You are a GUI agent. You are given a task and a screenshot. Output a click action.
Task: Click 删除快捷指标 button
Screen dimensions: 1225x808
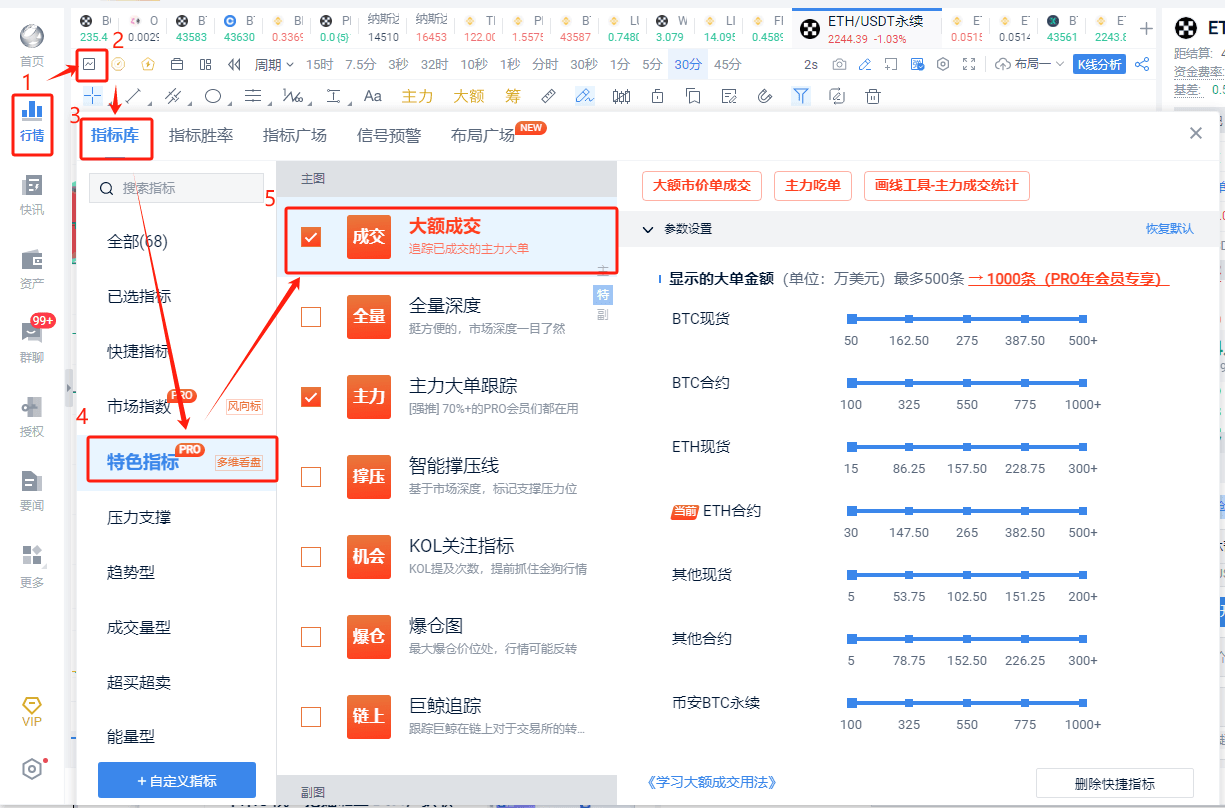coord(1115,783)
